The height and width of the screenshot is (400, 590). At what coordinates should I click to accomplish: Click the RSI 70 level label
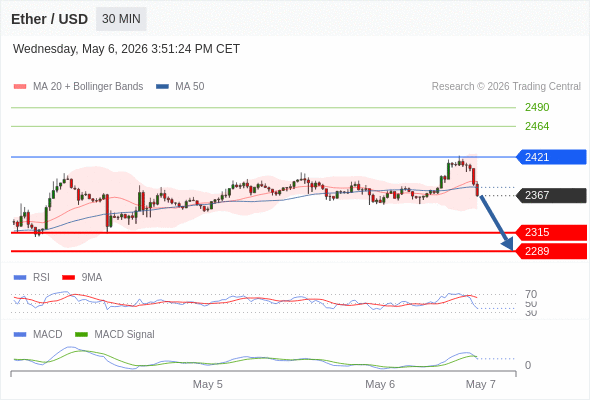tap(531, 294)
